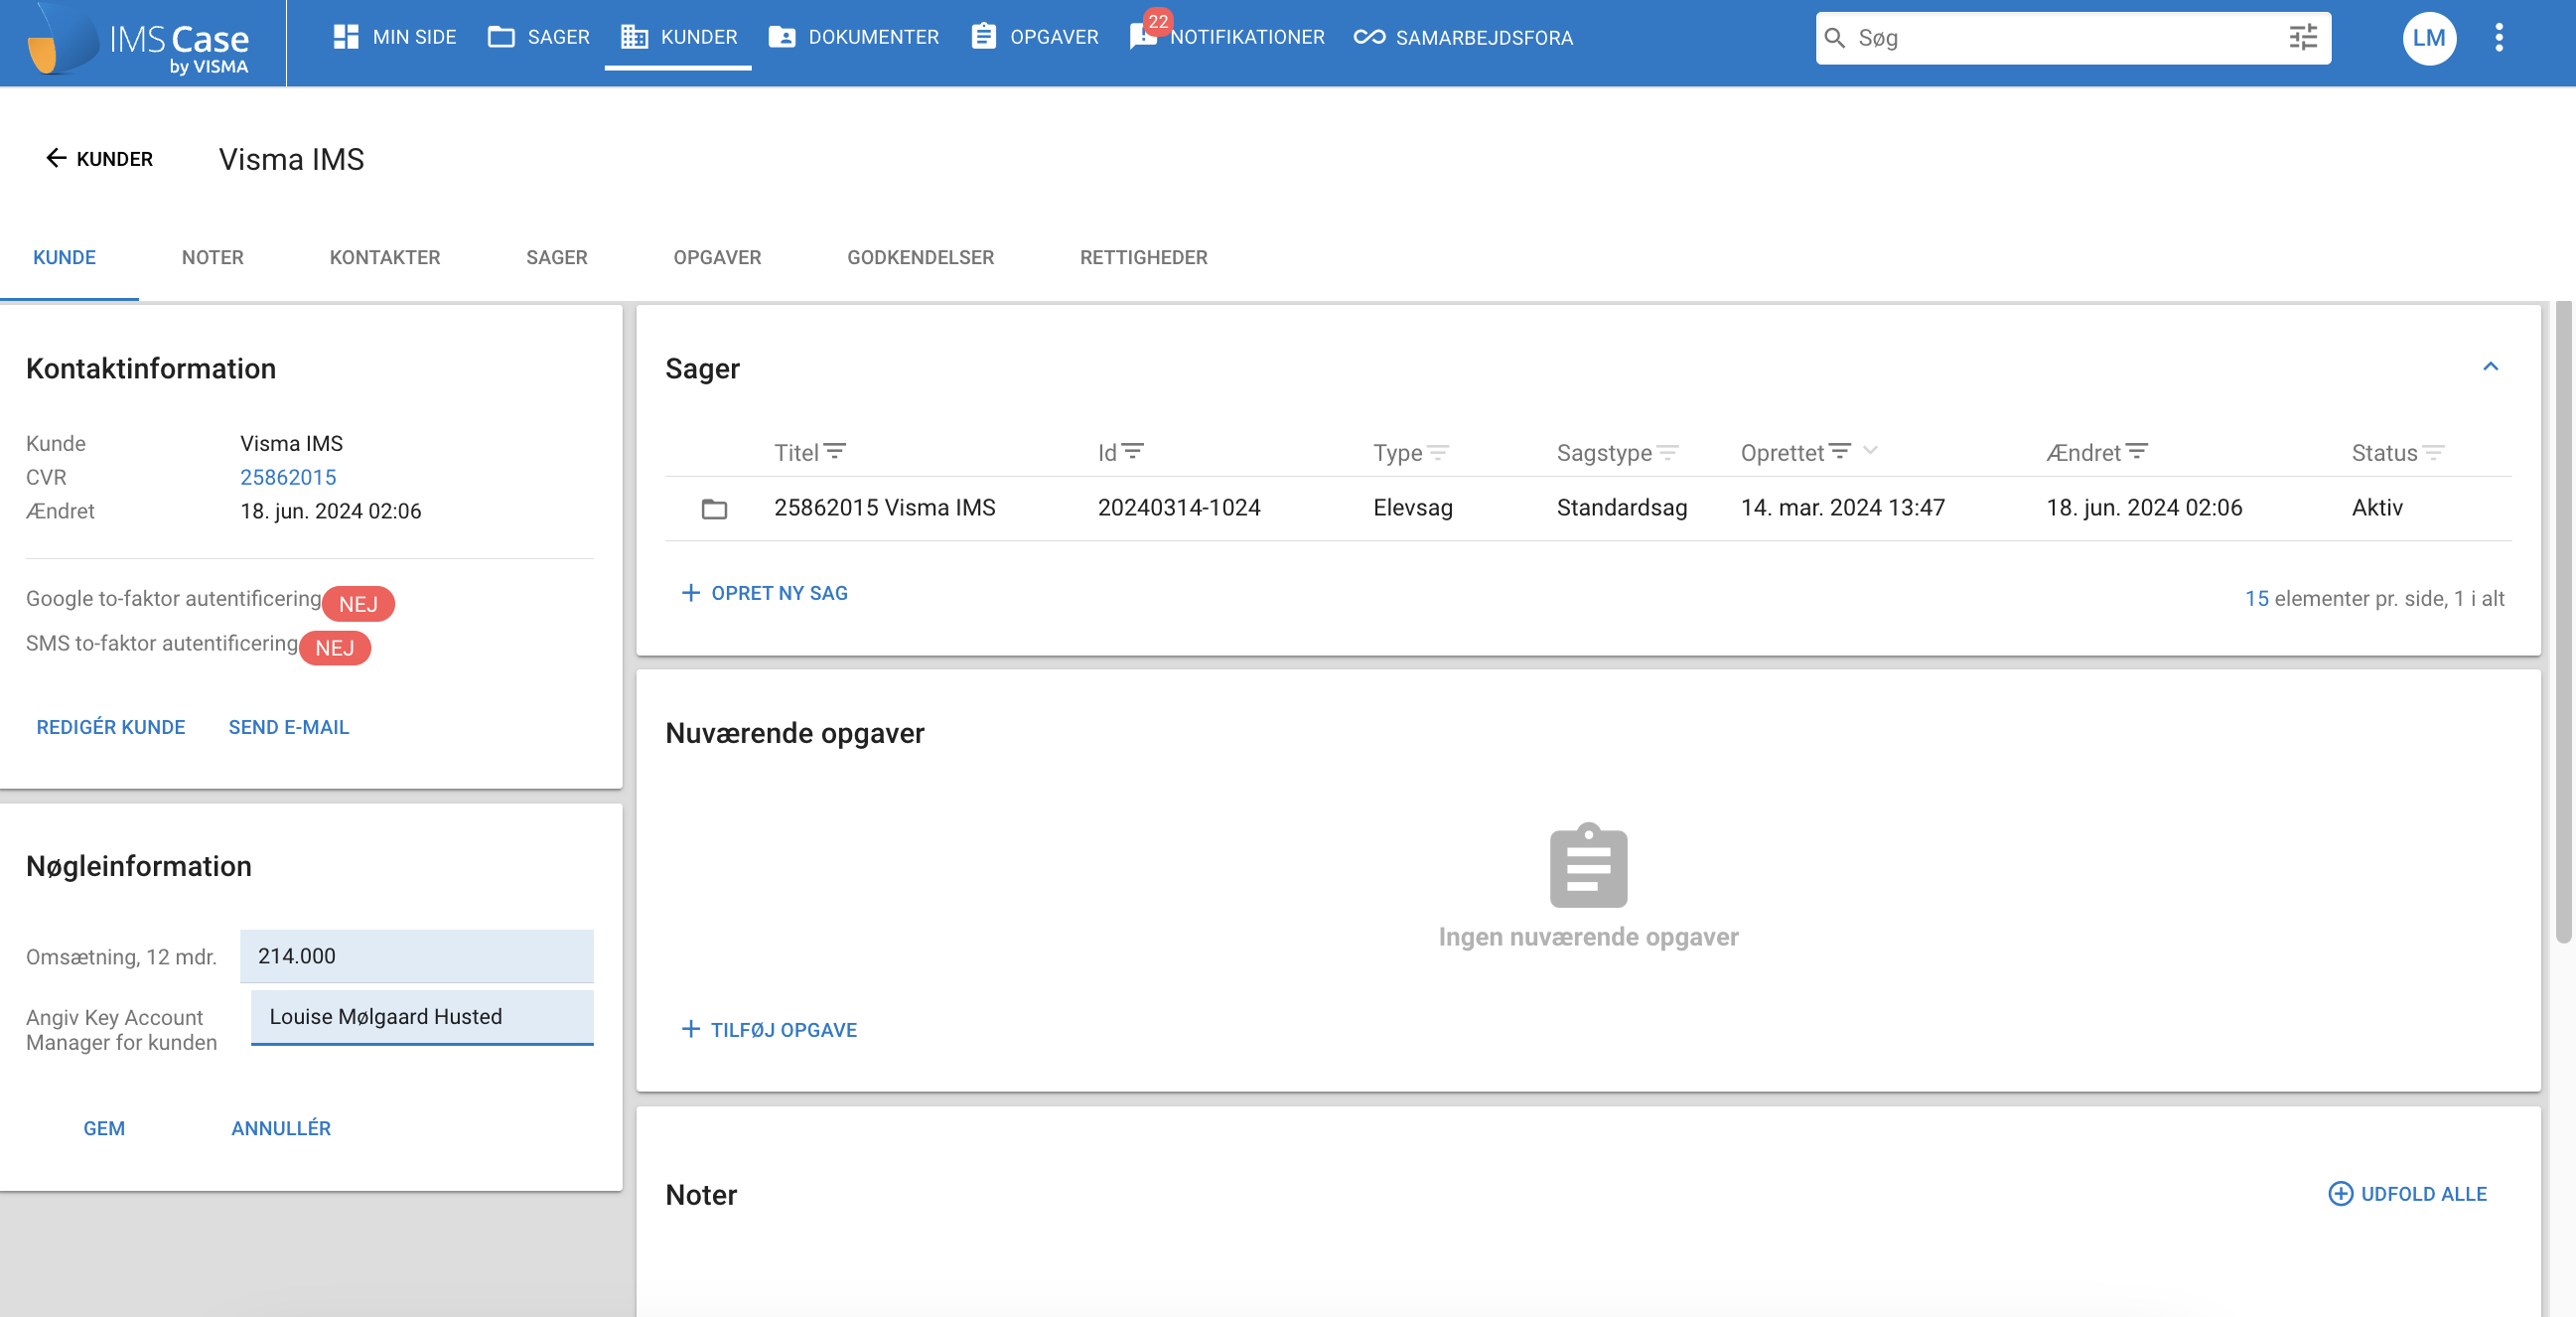Open the customer Sager tab
Screen dimensions: 2576x1317
click(557, 258)
